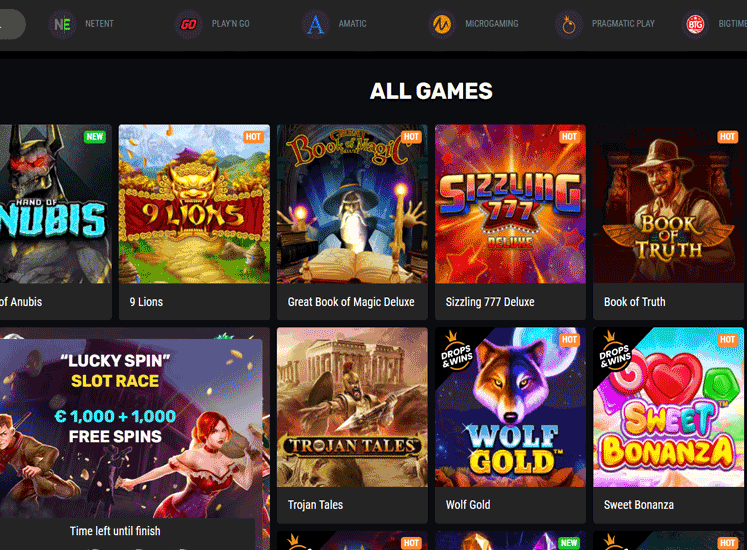747x550 pixels.
Task: Select the Pragmatic Play provider icon
Action: click(x=569, y=24)
